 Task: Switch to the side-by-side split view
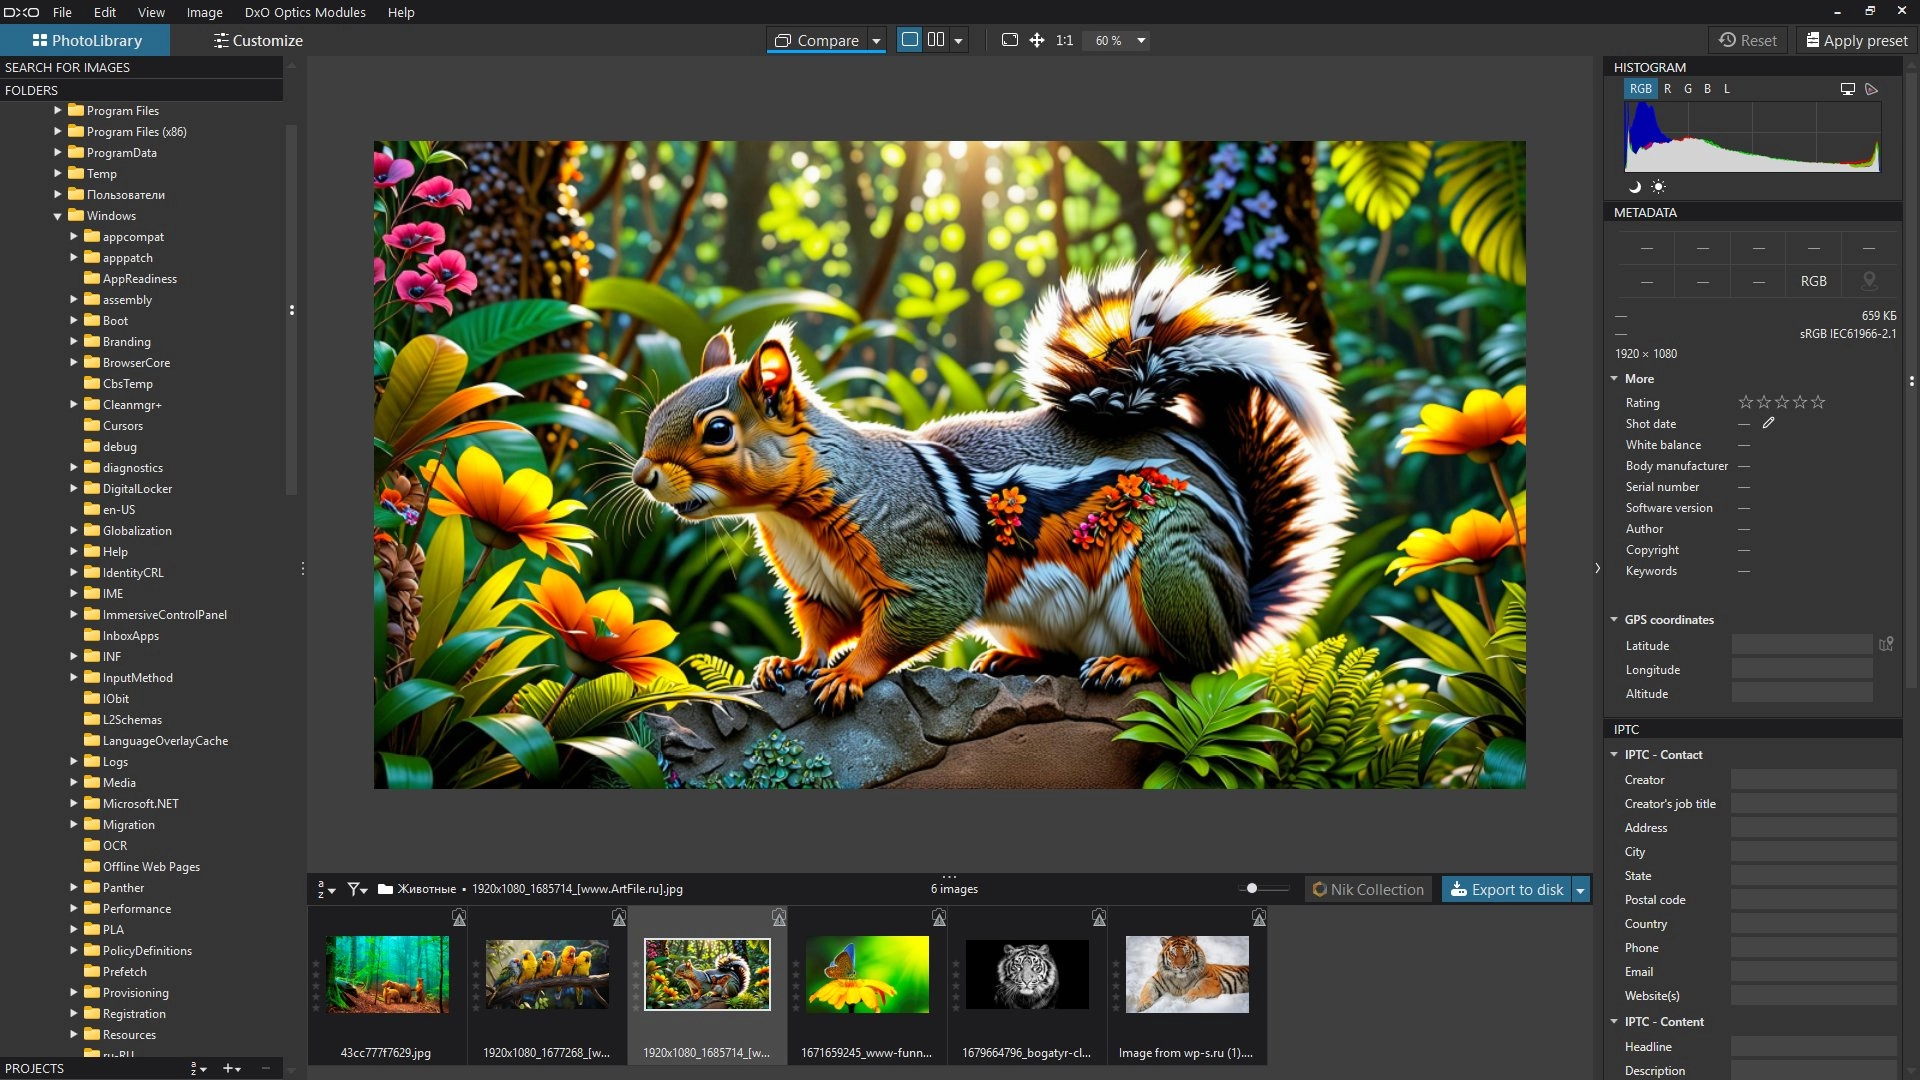click(x=936, y=40)
